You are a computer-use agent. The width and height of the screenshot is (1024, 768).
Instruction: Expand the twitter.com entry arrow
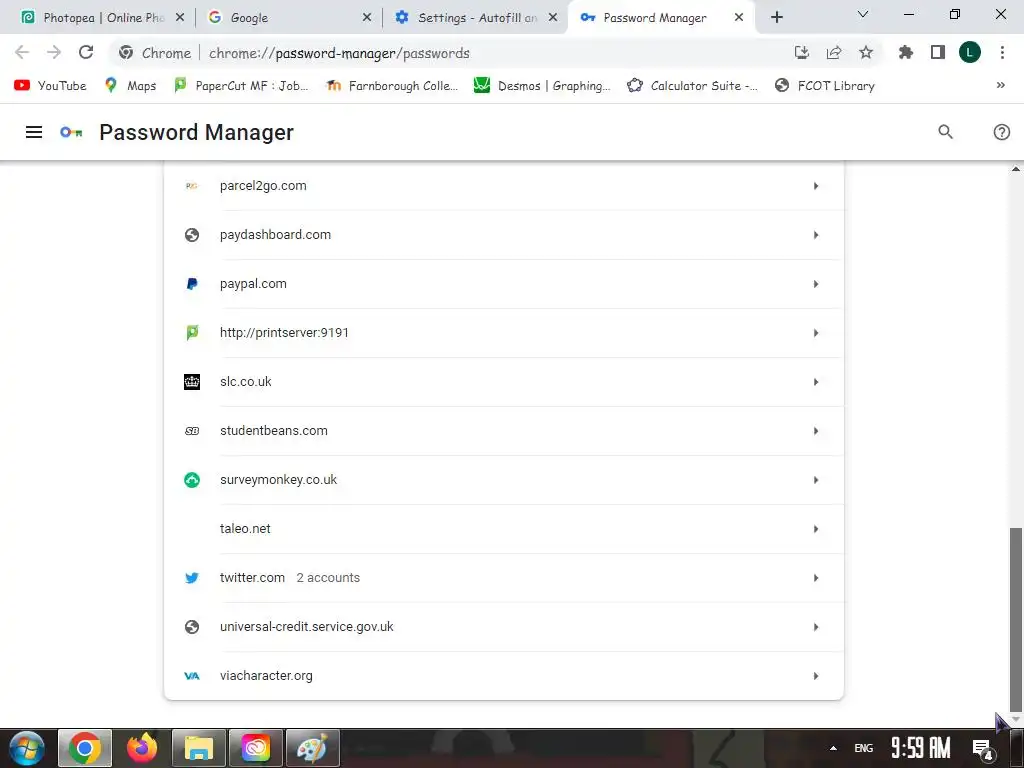click(x=816, y=578)
